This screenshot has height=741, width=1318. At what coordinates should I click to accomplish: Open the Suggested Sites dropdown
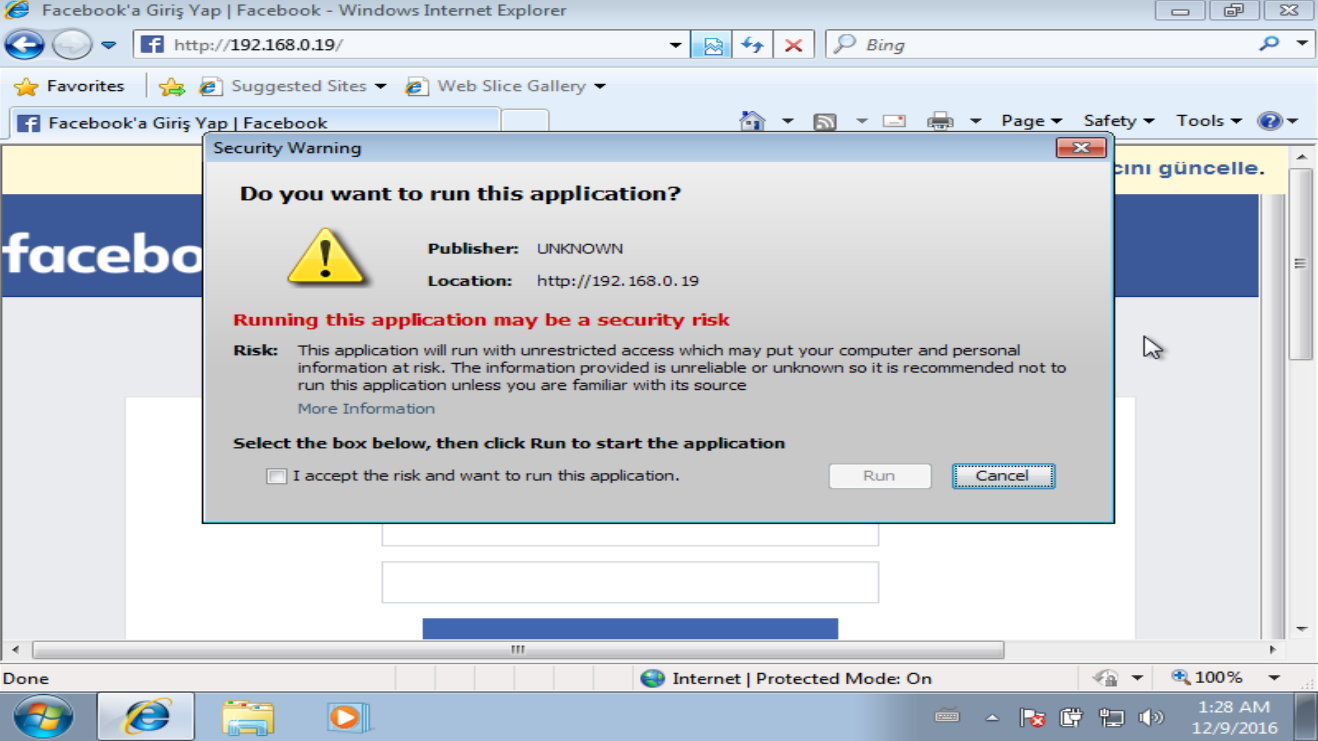[292, 86]
